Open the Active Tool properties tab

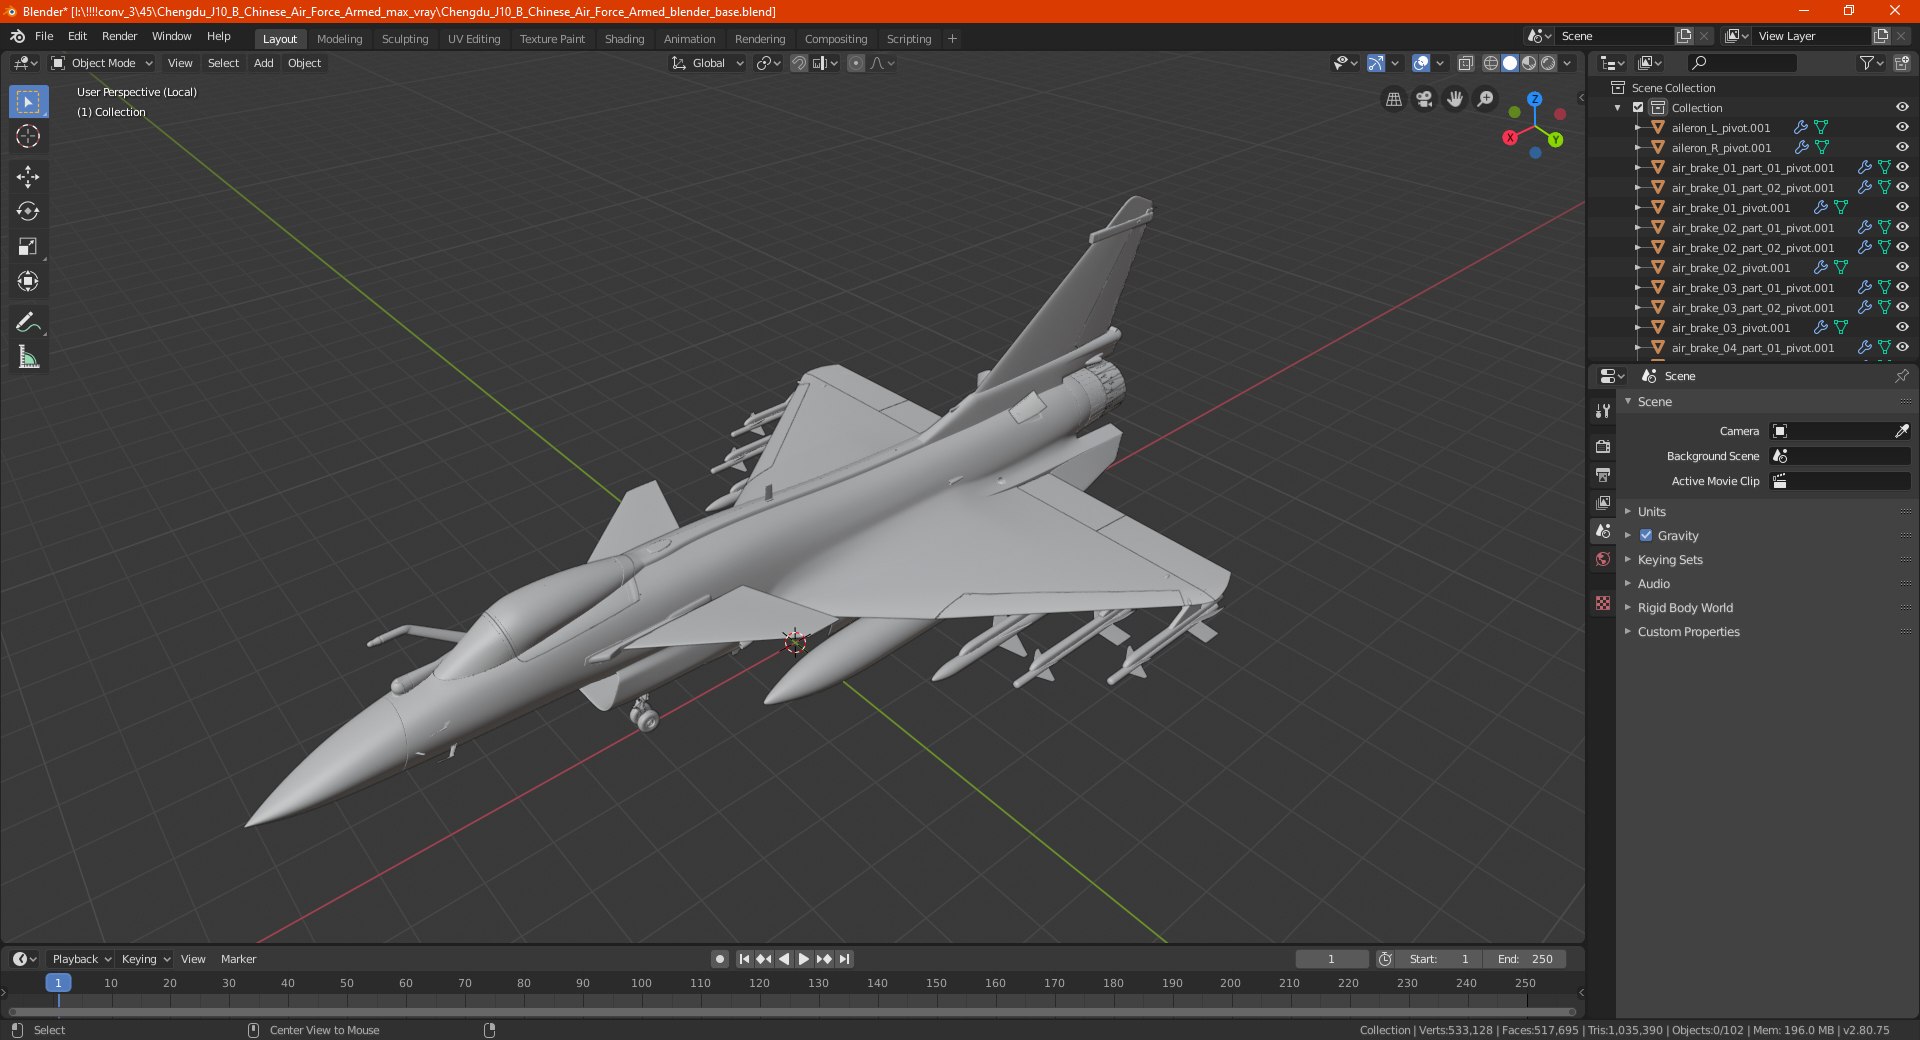[1603, 410]
